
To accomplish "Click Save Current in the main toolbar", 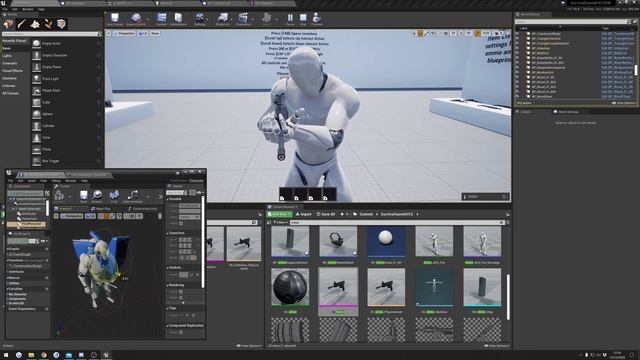I will click(x=115, y=19).
